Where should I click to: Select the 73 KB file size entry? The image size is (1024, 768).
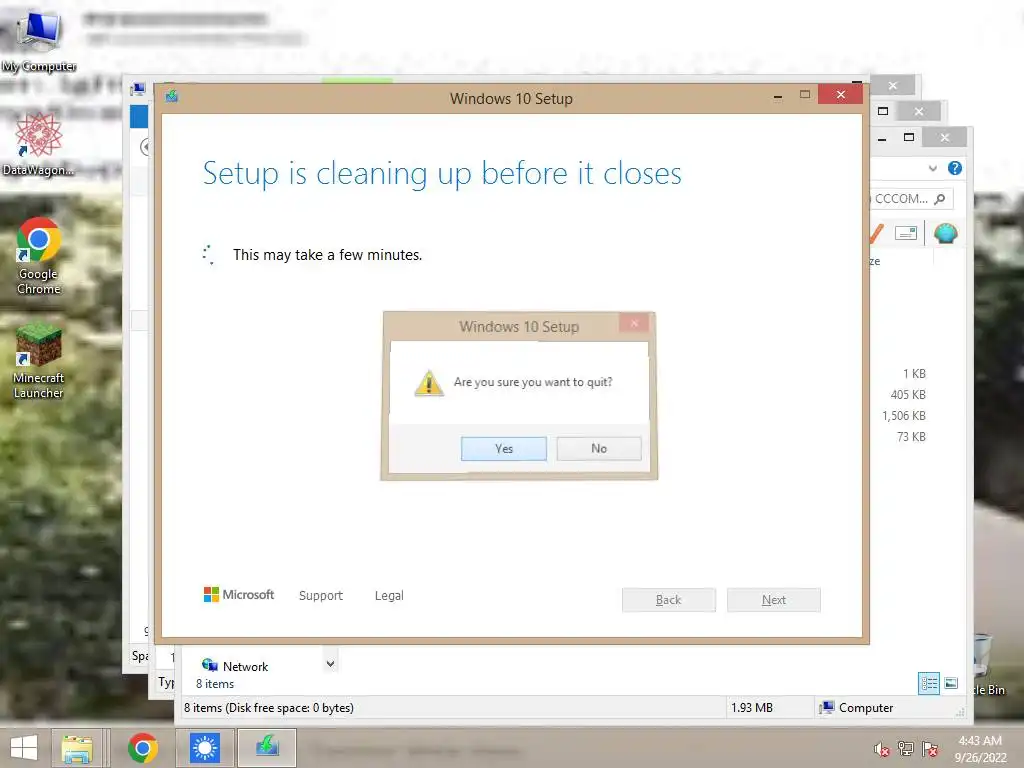911,436
